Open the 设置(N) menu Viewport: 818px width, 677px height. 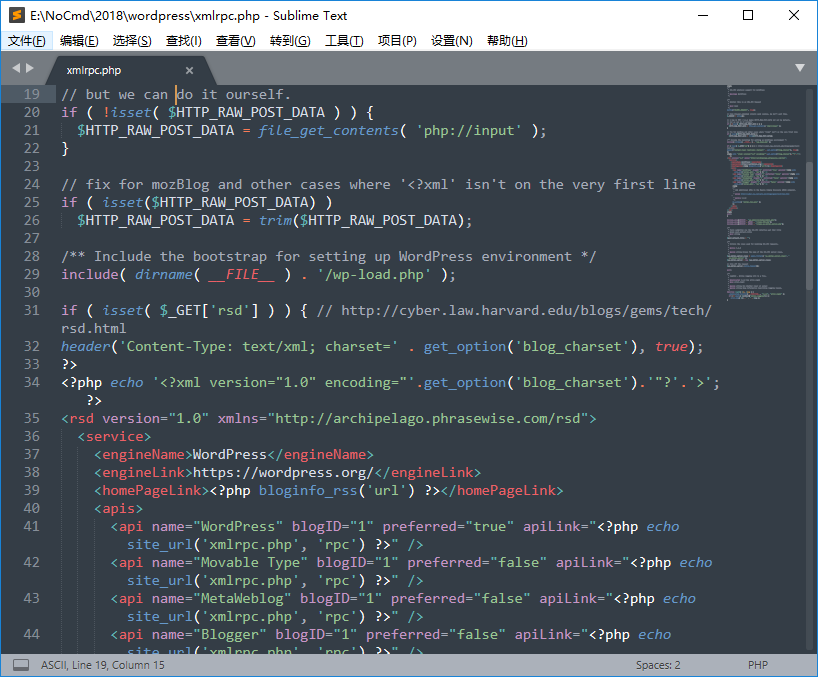tap(451, 41)
